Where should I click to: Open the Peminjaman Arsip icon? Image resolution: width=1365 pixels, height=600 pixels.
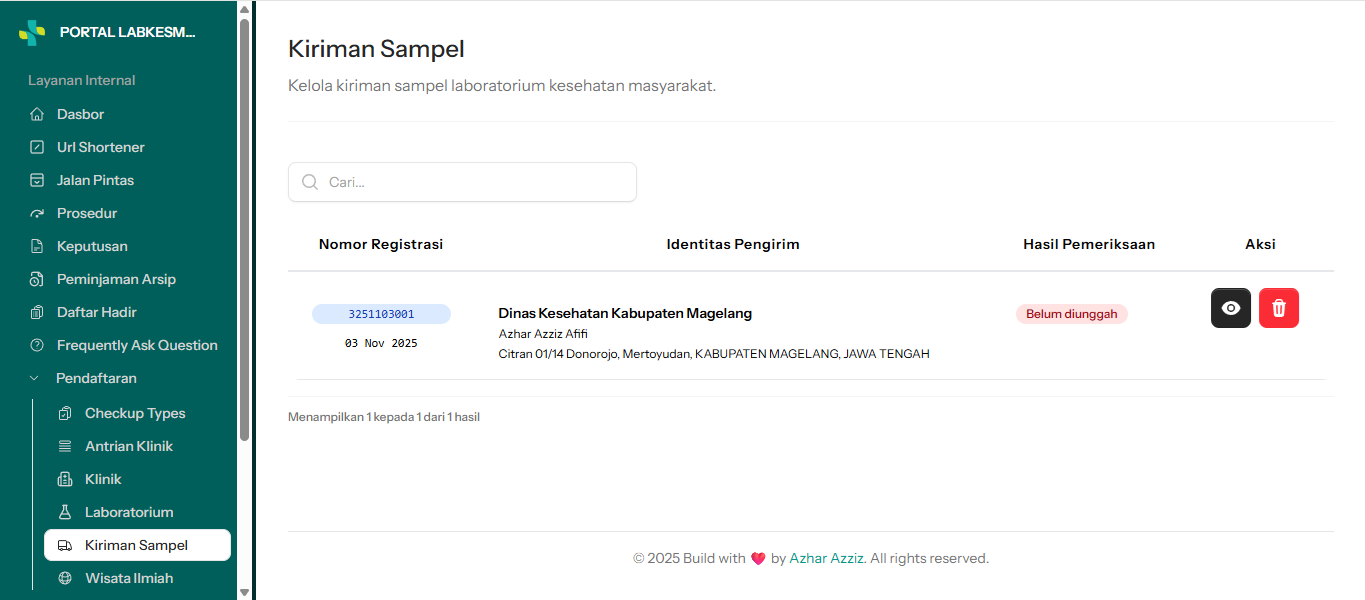(x=37, y=279)
